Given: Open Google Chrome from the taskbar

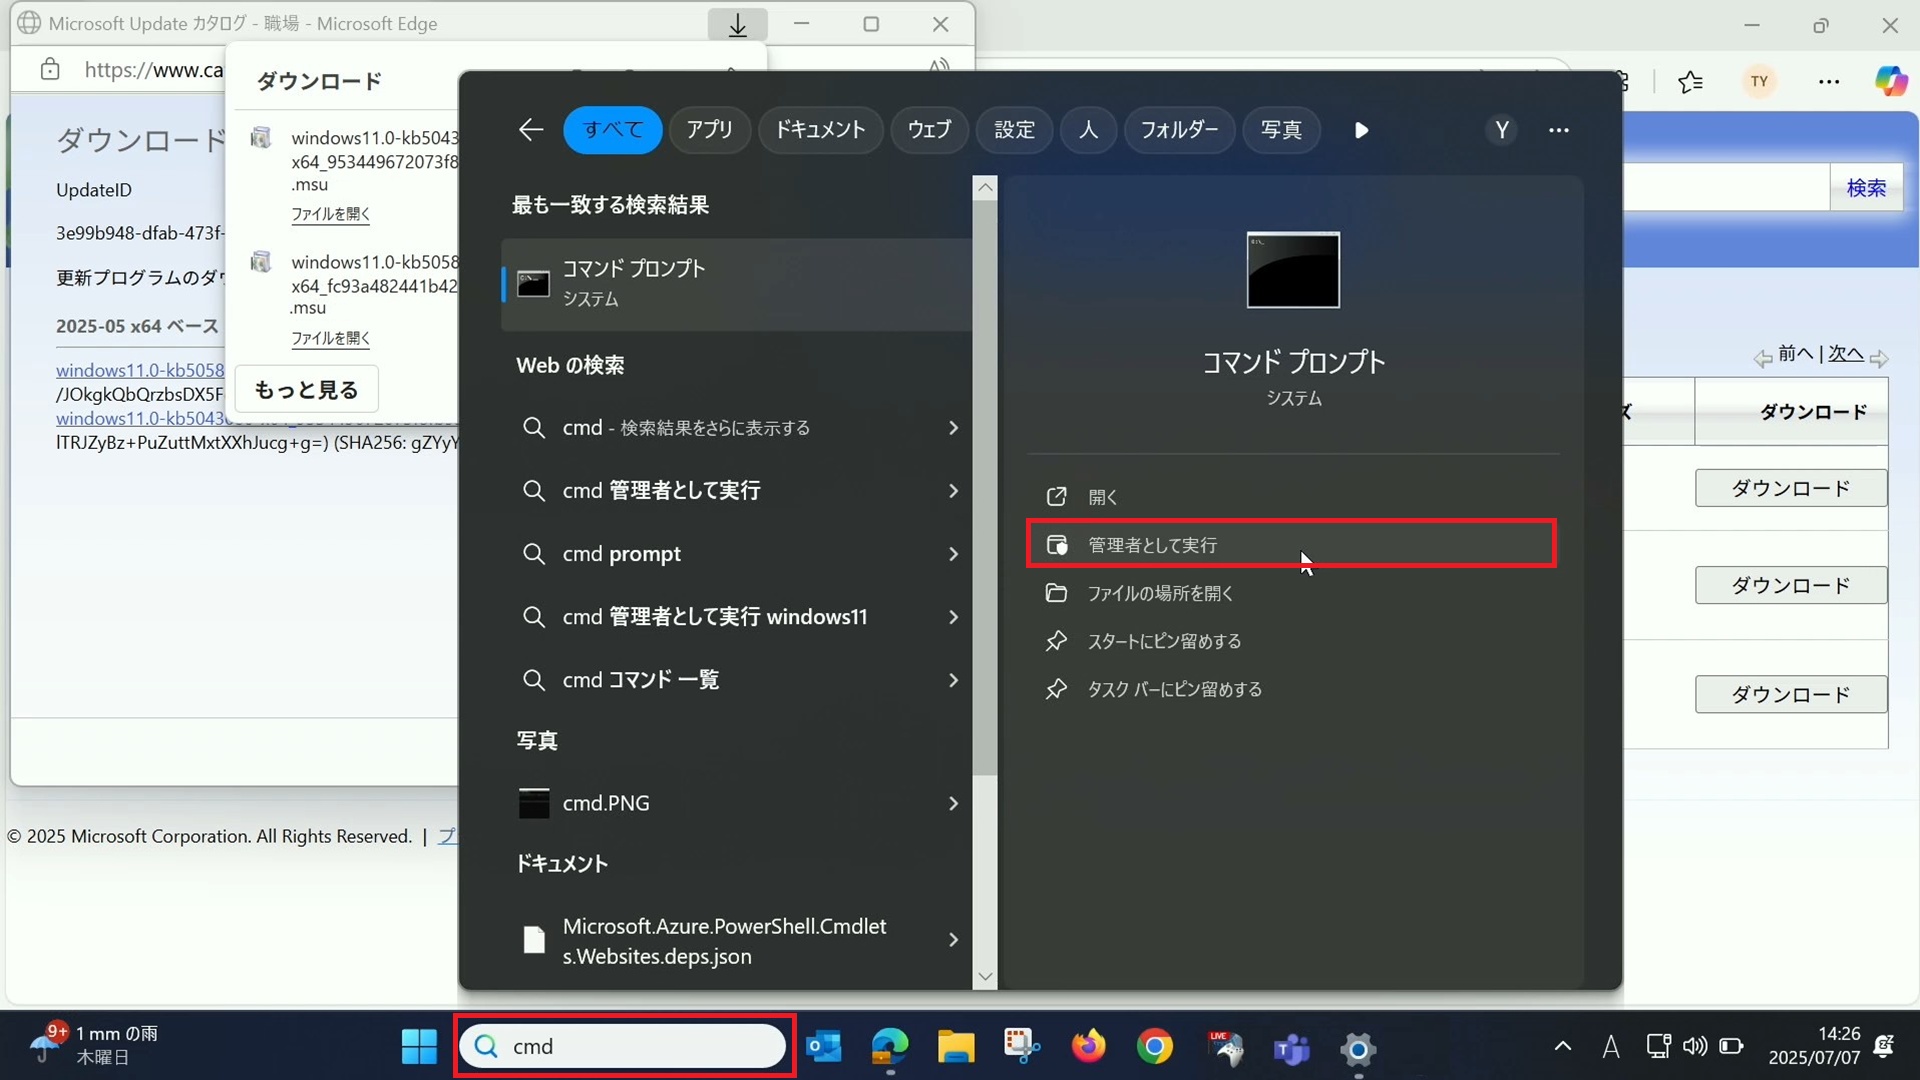Looking at the screenshot, I should tap(1154, 1047).
